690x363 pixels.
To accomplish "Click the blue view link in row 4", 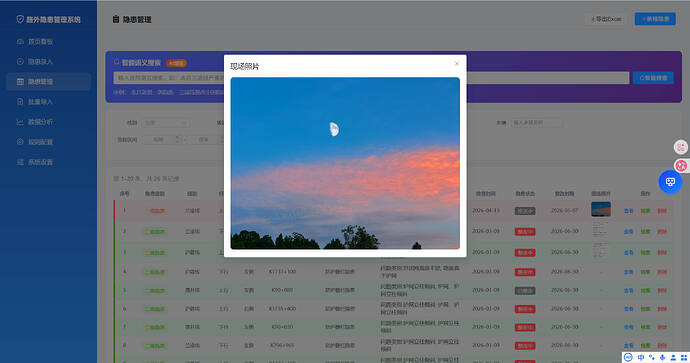I will point(628,272).
